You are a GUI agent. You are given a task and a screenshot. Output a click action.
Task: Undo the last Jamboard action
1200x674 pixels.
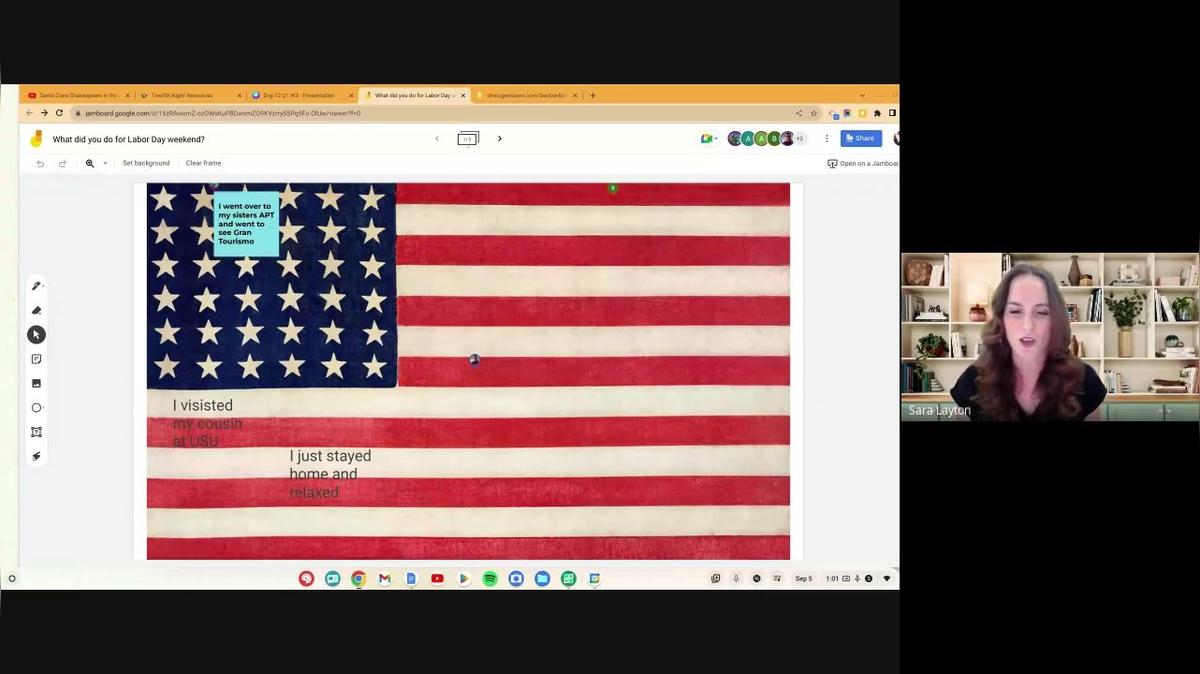[40, 163]
